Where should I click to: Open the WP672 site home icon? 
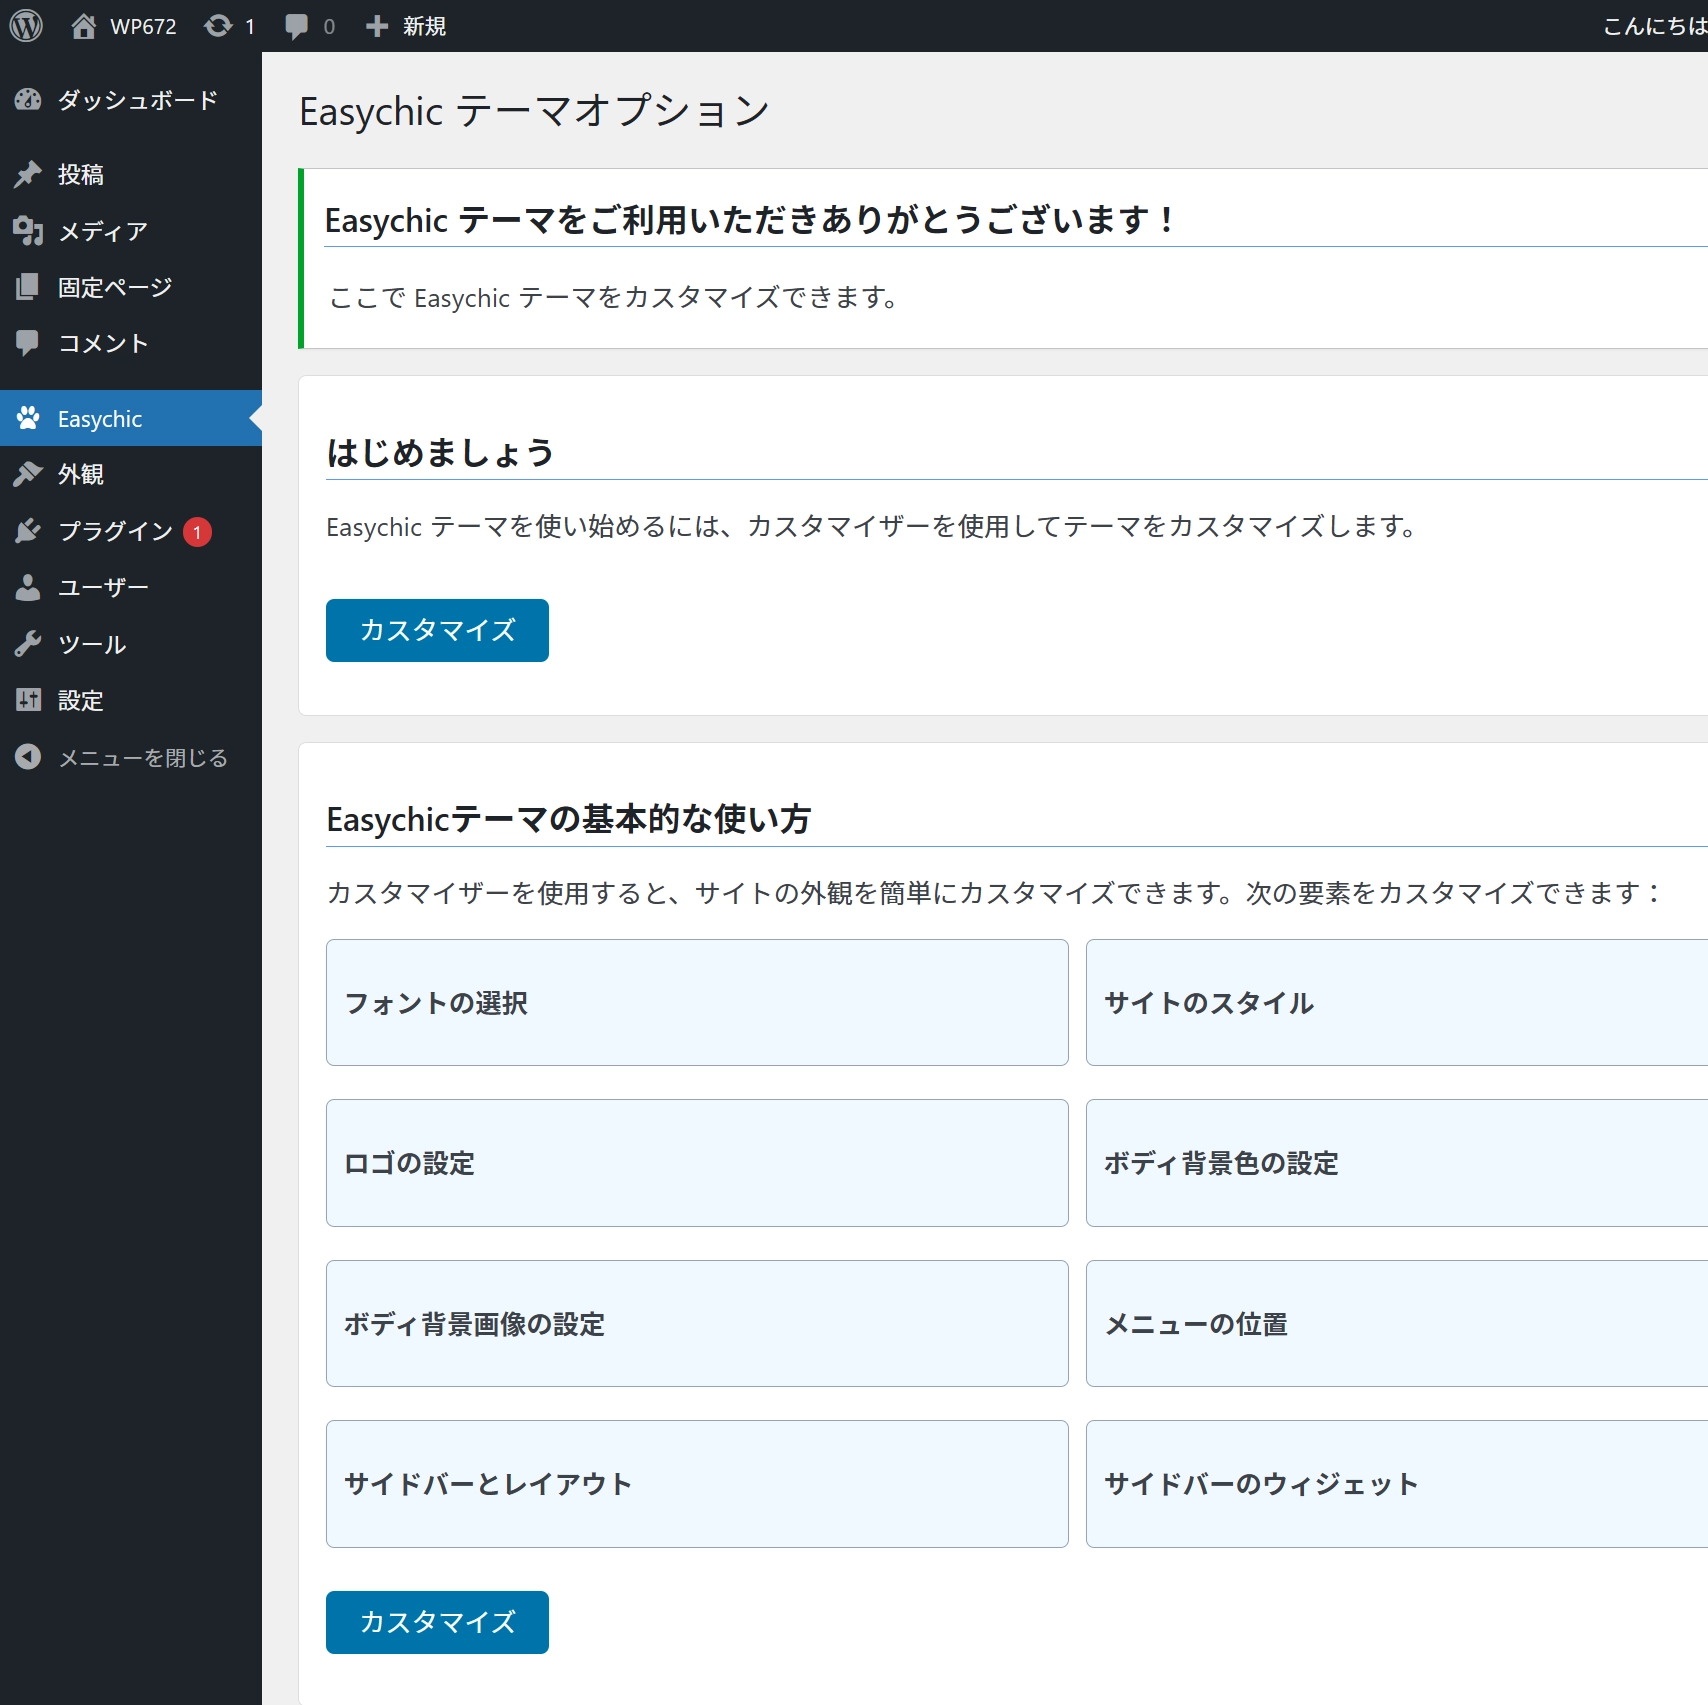click(84, 26)
